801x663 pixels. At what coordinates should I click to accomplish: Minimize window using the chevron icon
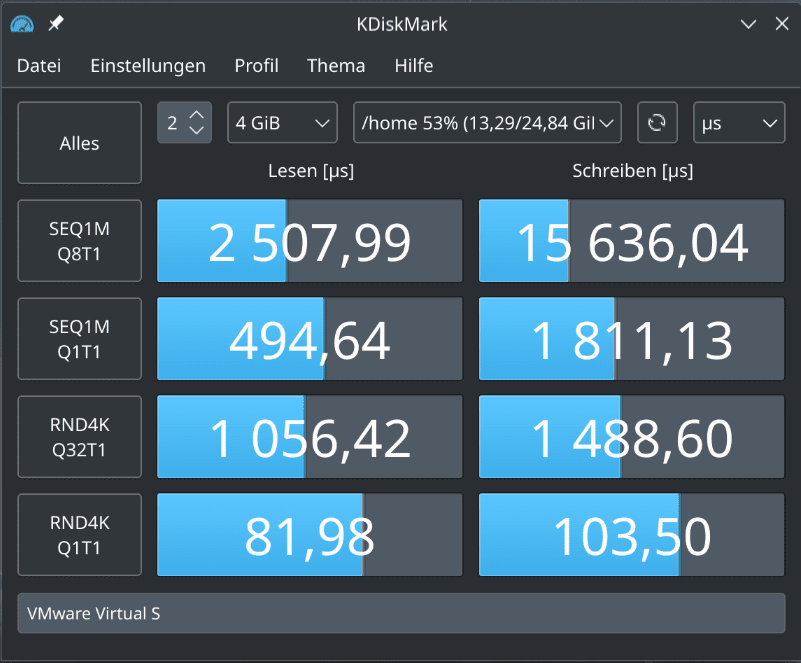pyautogui.click(x=748, y=24)
